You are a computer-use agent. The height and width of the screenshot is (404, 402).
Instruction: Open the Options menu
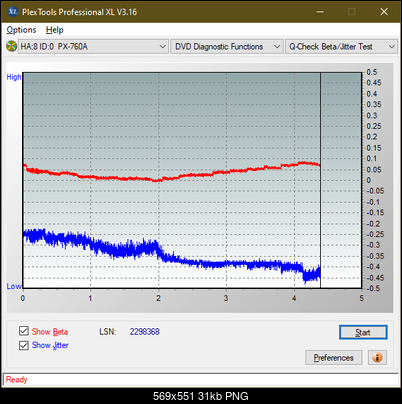21,30
